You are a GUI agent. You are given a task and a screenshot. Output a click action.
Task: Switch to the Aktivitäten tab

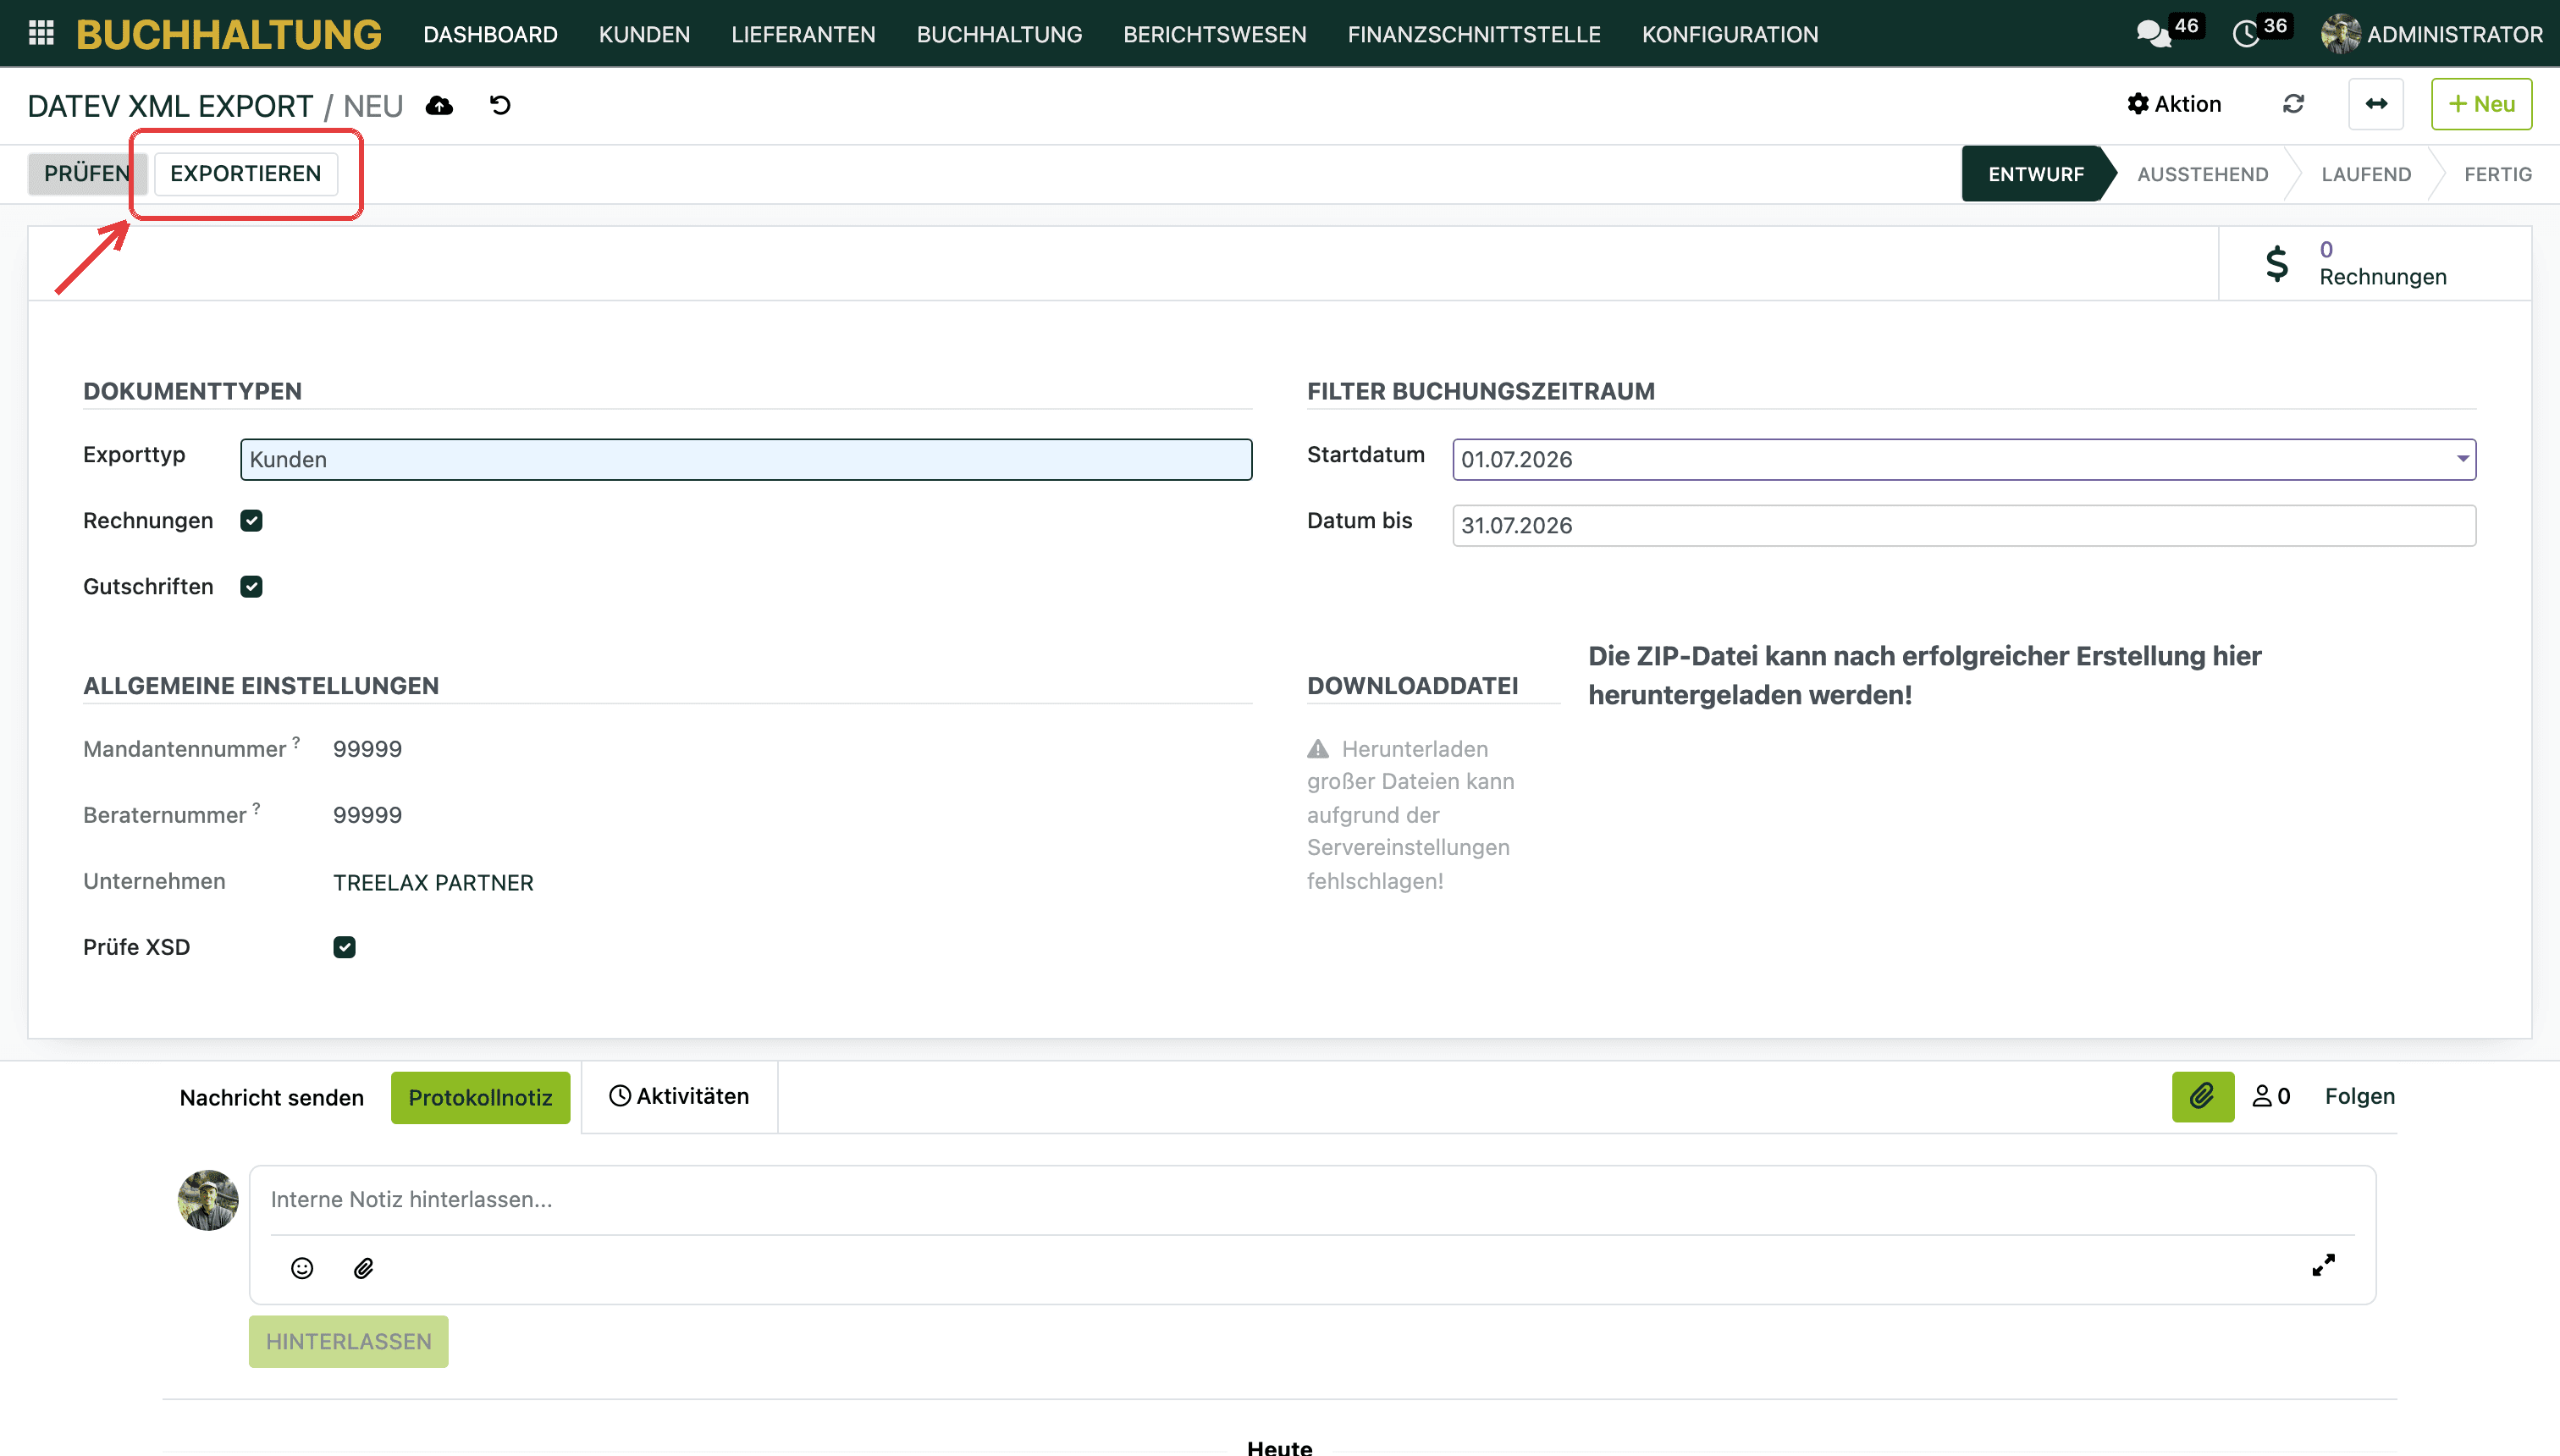(x=680, y=1097)
